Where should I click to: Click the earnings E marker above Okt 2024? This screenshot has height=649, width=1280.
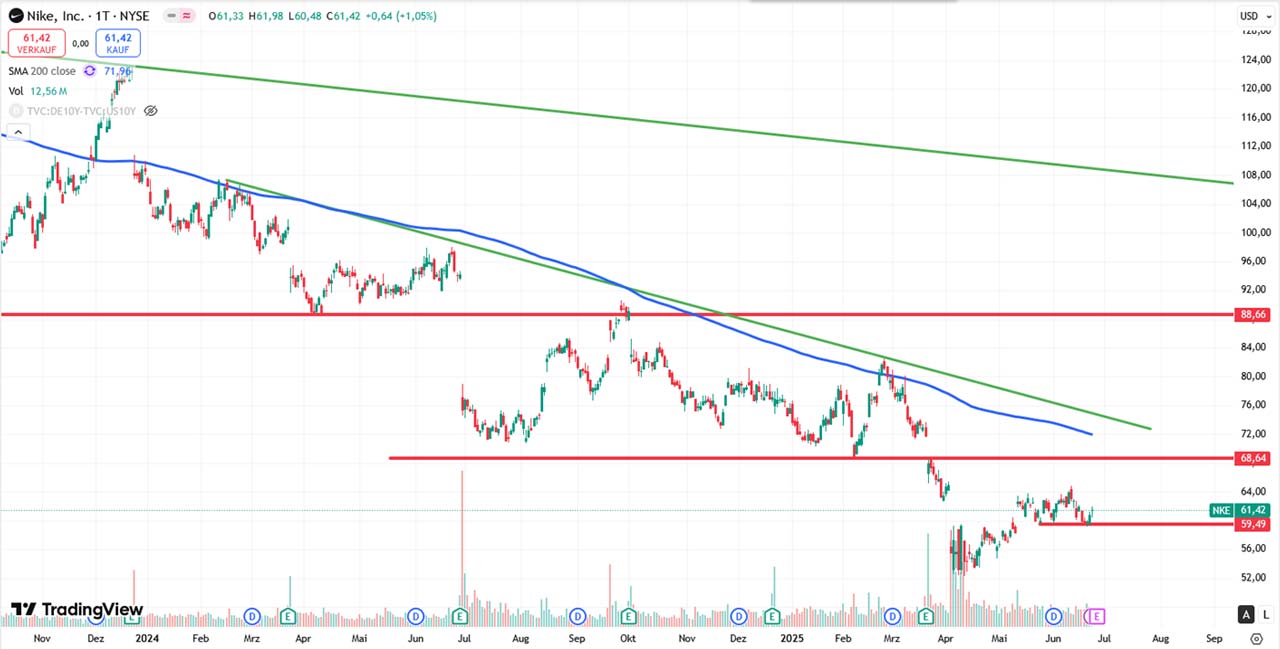627,615
